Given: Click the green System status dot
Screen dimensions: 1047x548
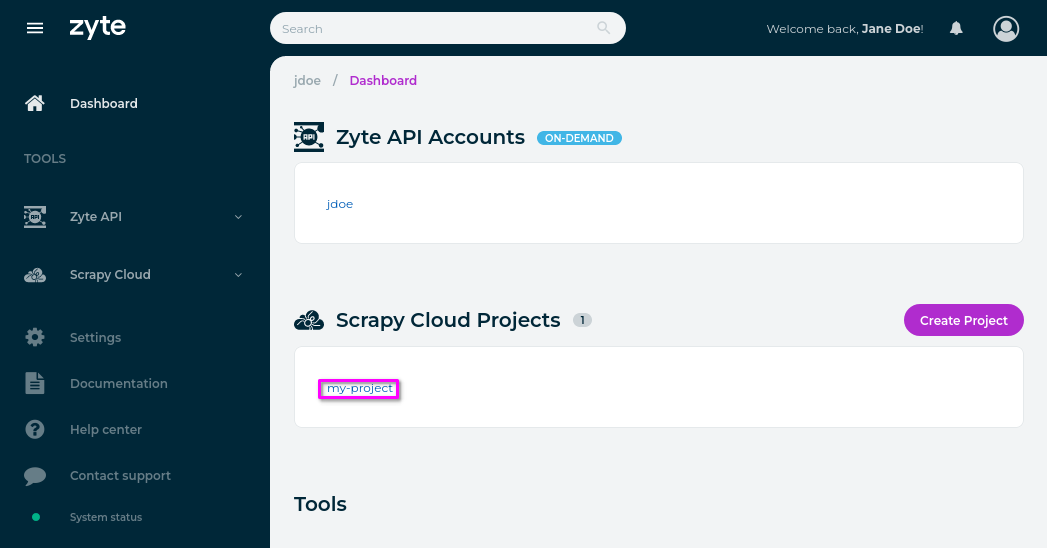Looking at the screenshot, I should click(36, 517).
